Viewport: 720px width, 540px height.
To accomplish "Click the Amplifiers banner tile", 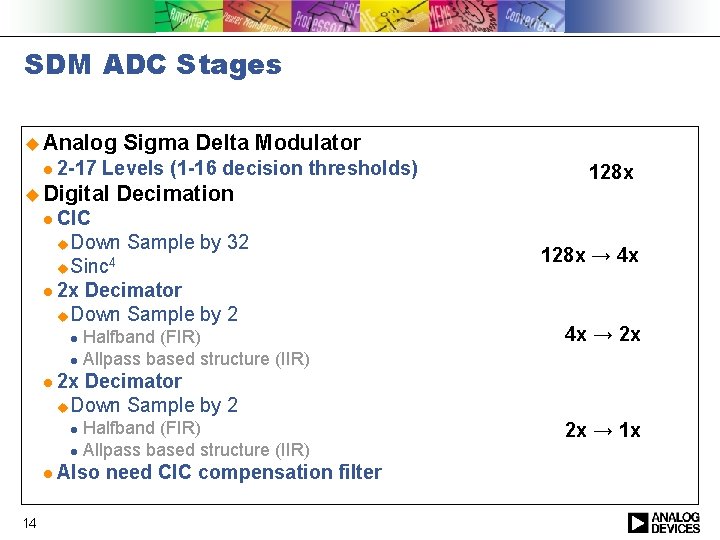I will [x=183, y=16].
